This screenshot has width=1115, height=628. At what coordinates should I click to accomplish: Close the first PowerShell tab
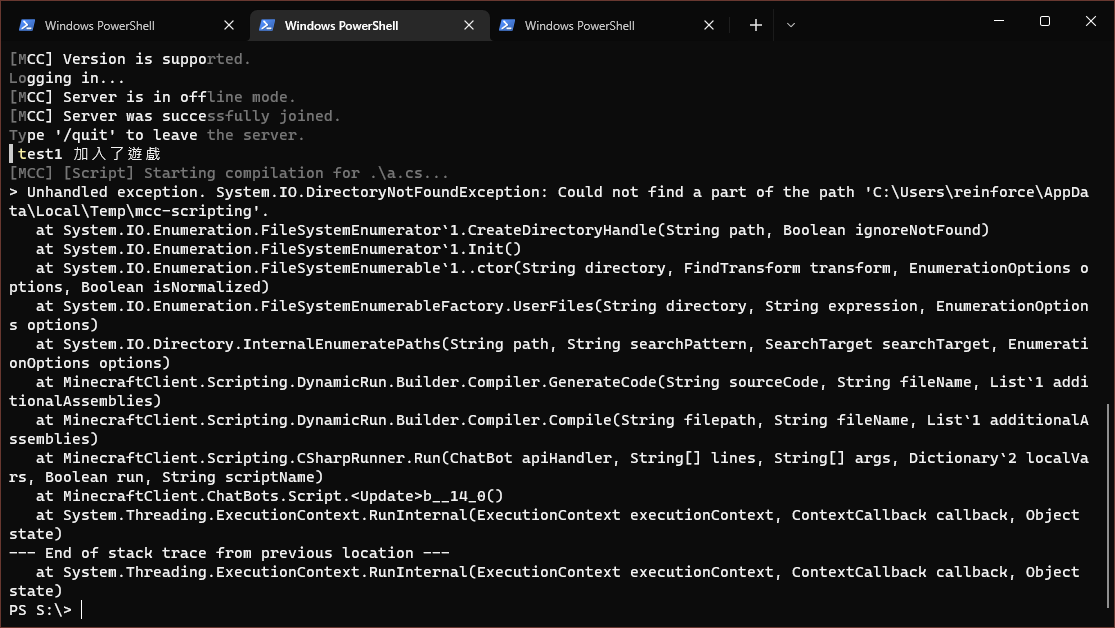pyautogui.click(x=228, y=25)
